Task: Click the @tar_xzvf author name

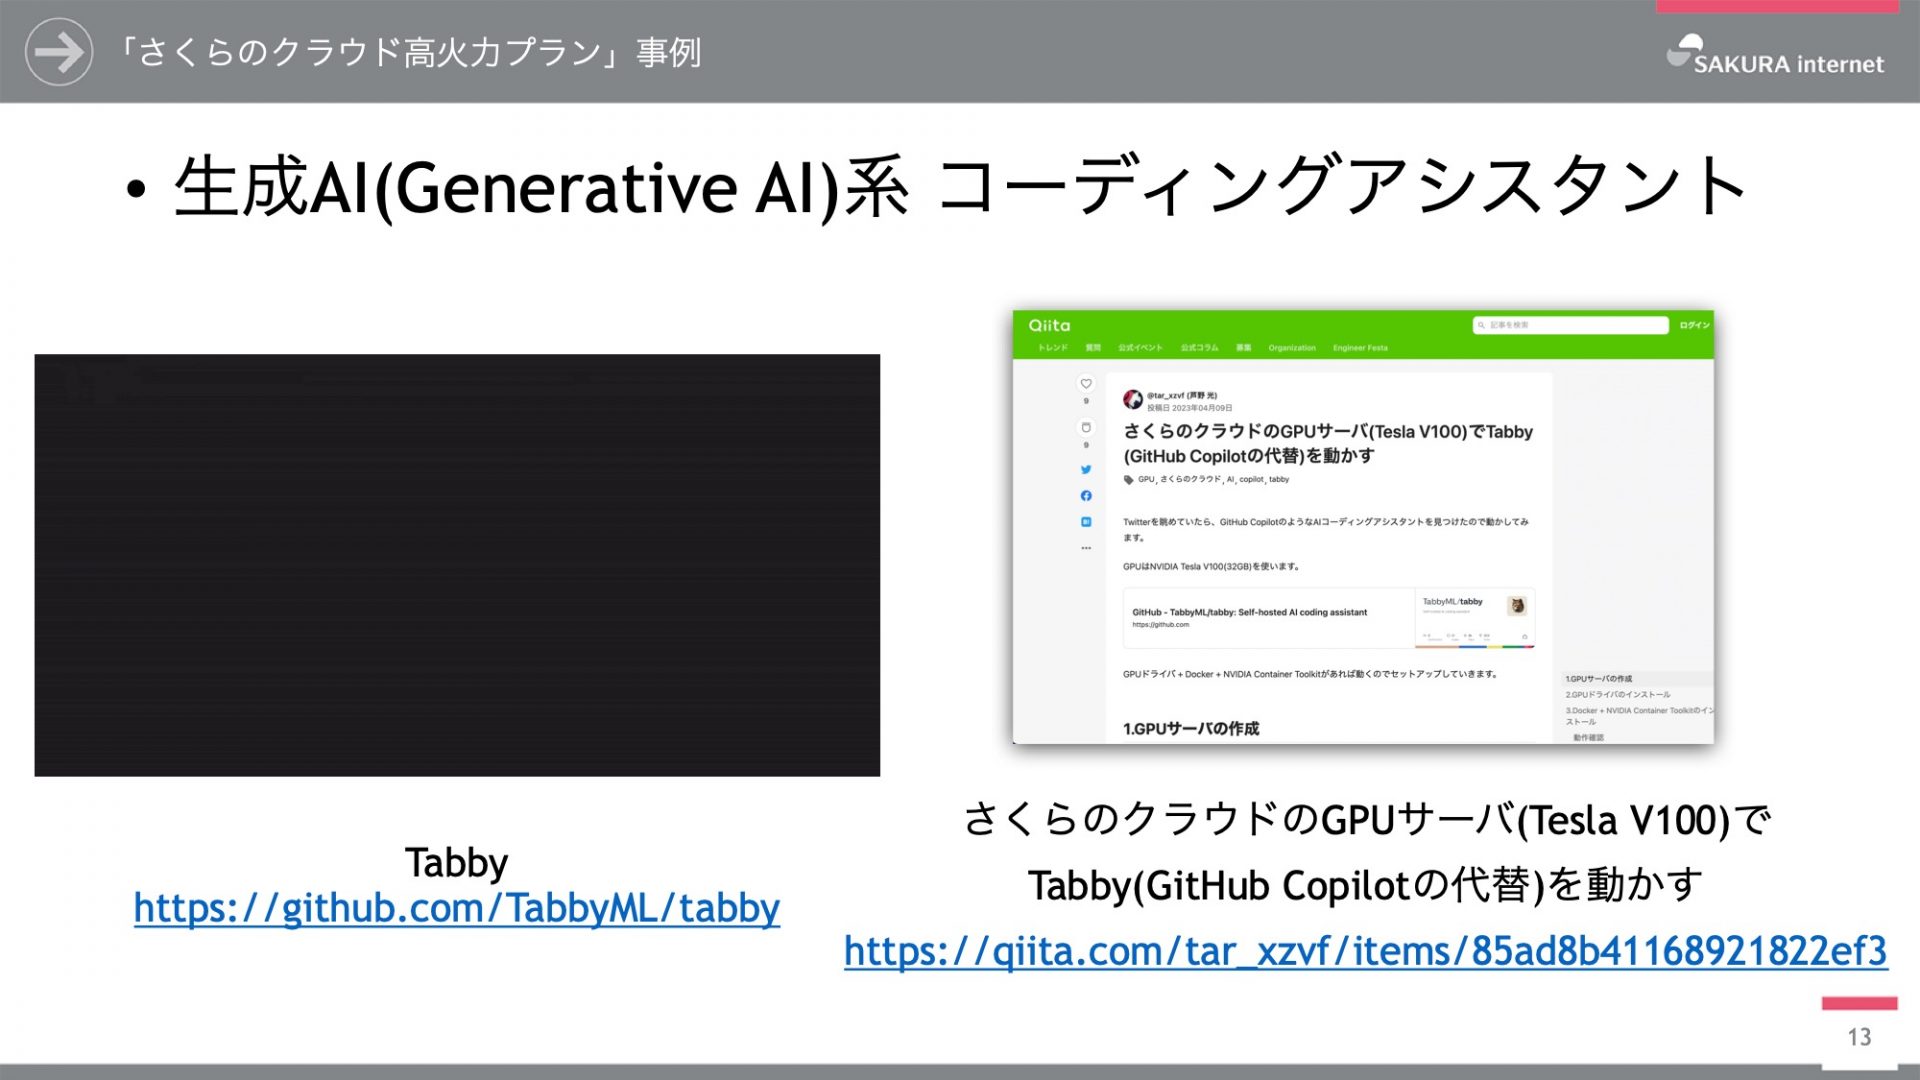Action: tap(1182, 395)
